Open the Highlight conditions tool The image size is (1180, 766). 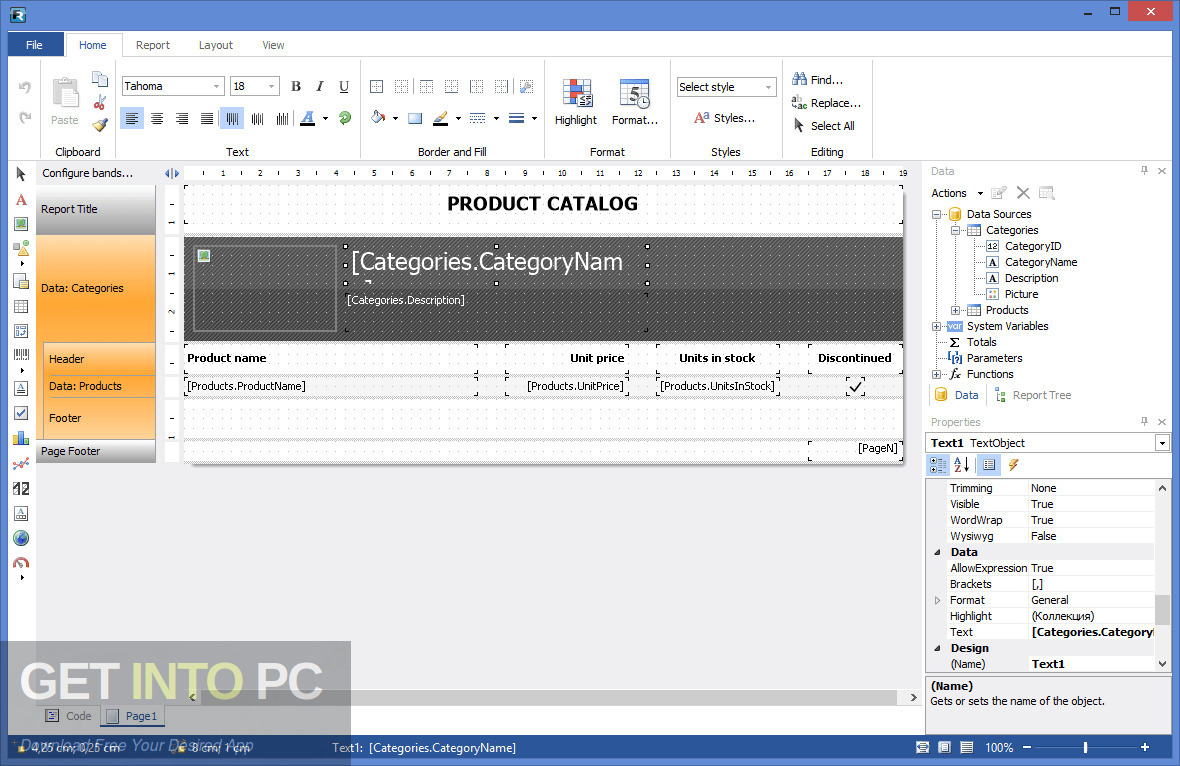(576, 102)
